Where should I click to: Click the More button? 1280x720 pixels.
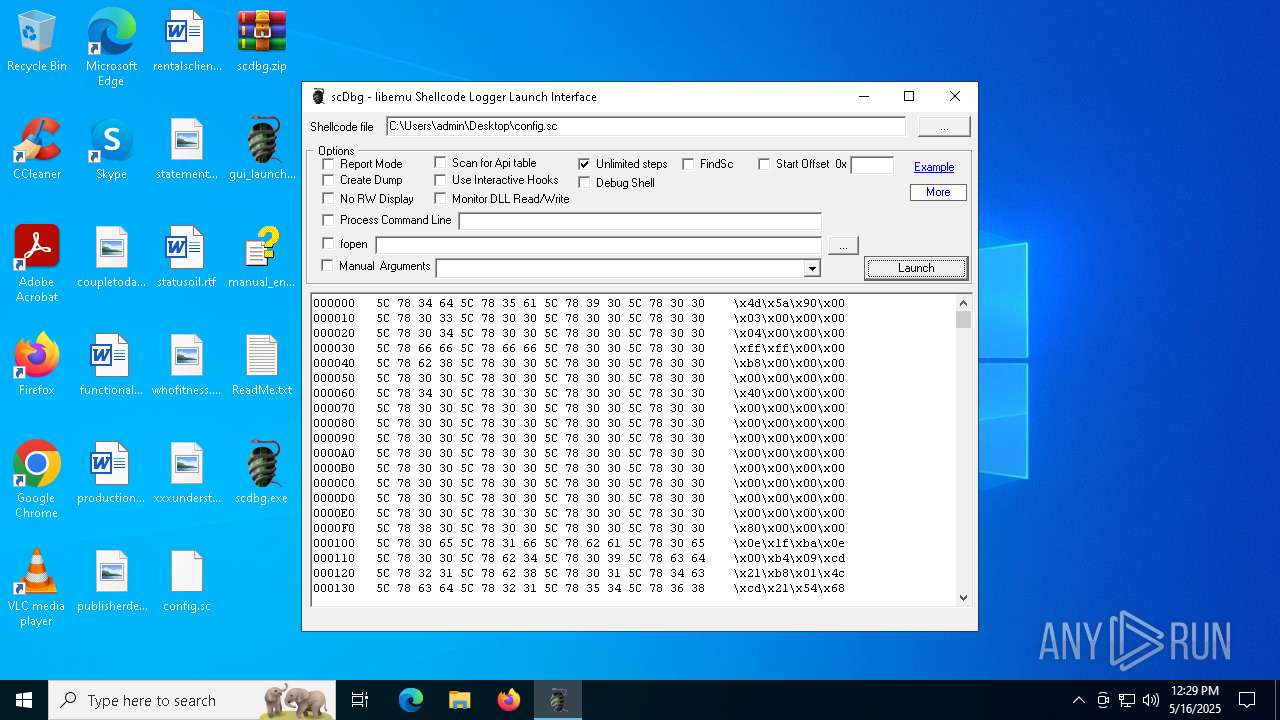click(x=938, y=192)
